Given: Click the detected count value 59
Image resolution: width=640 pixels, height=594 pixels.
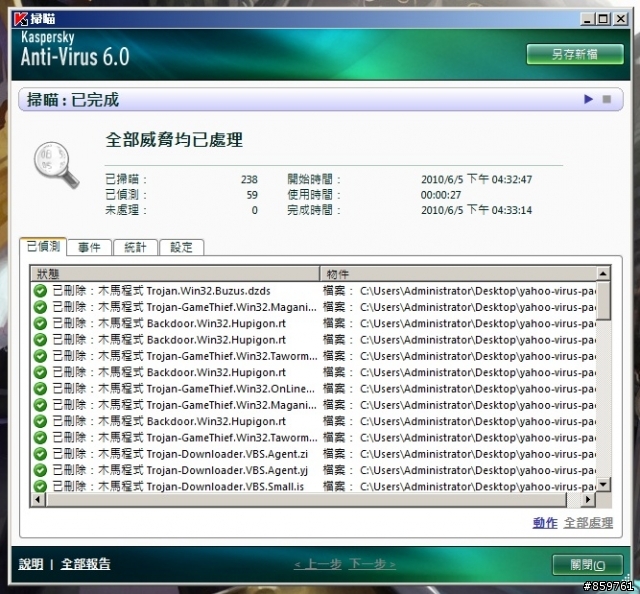Looking at the screenshot, I should click(x=252, y=195).
